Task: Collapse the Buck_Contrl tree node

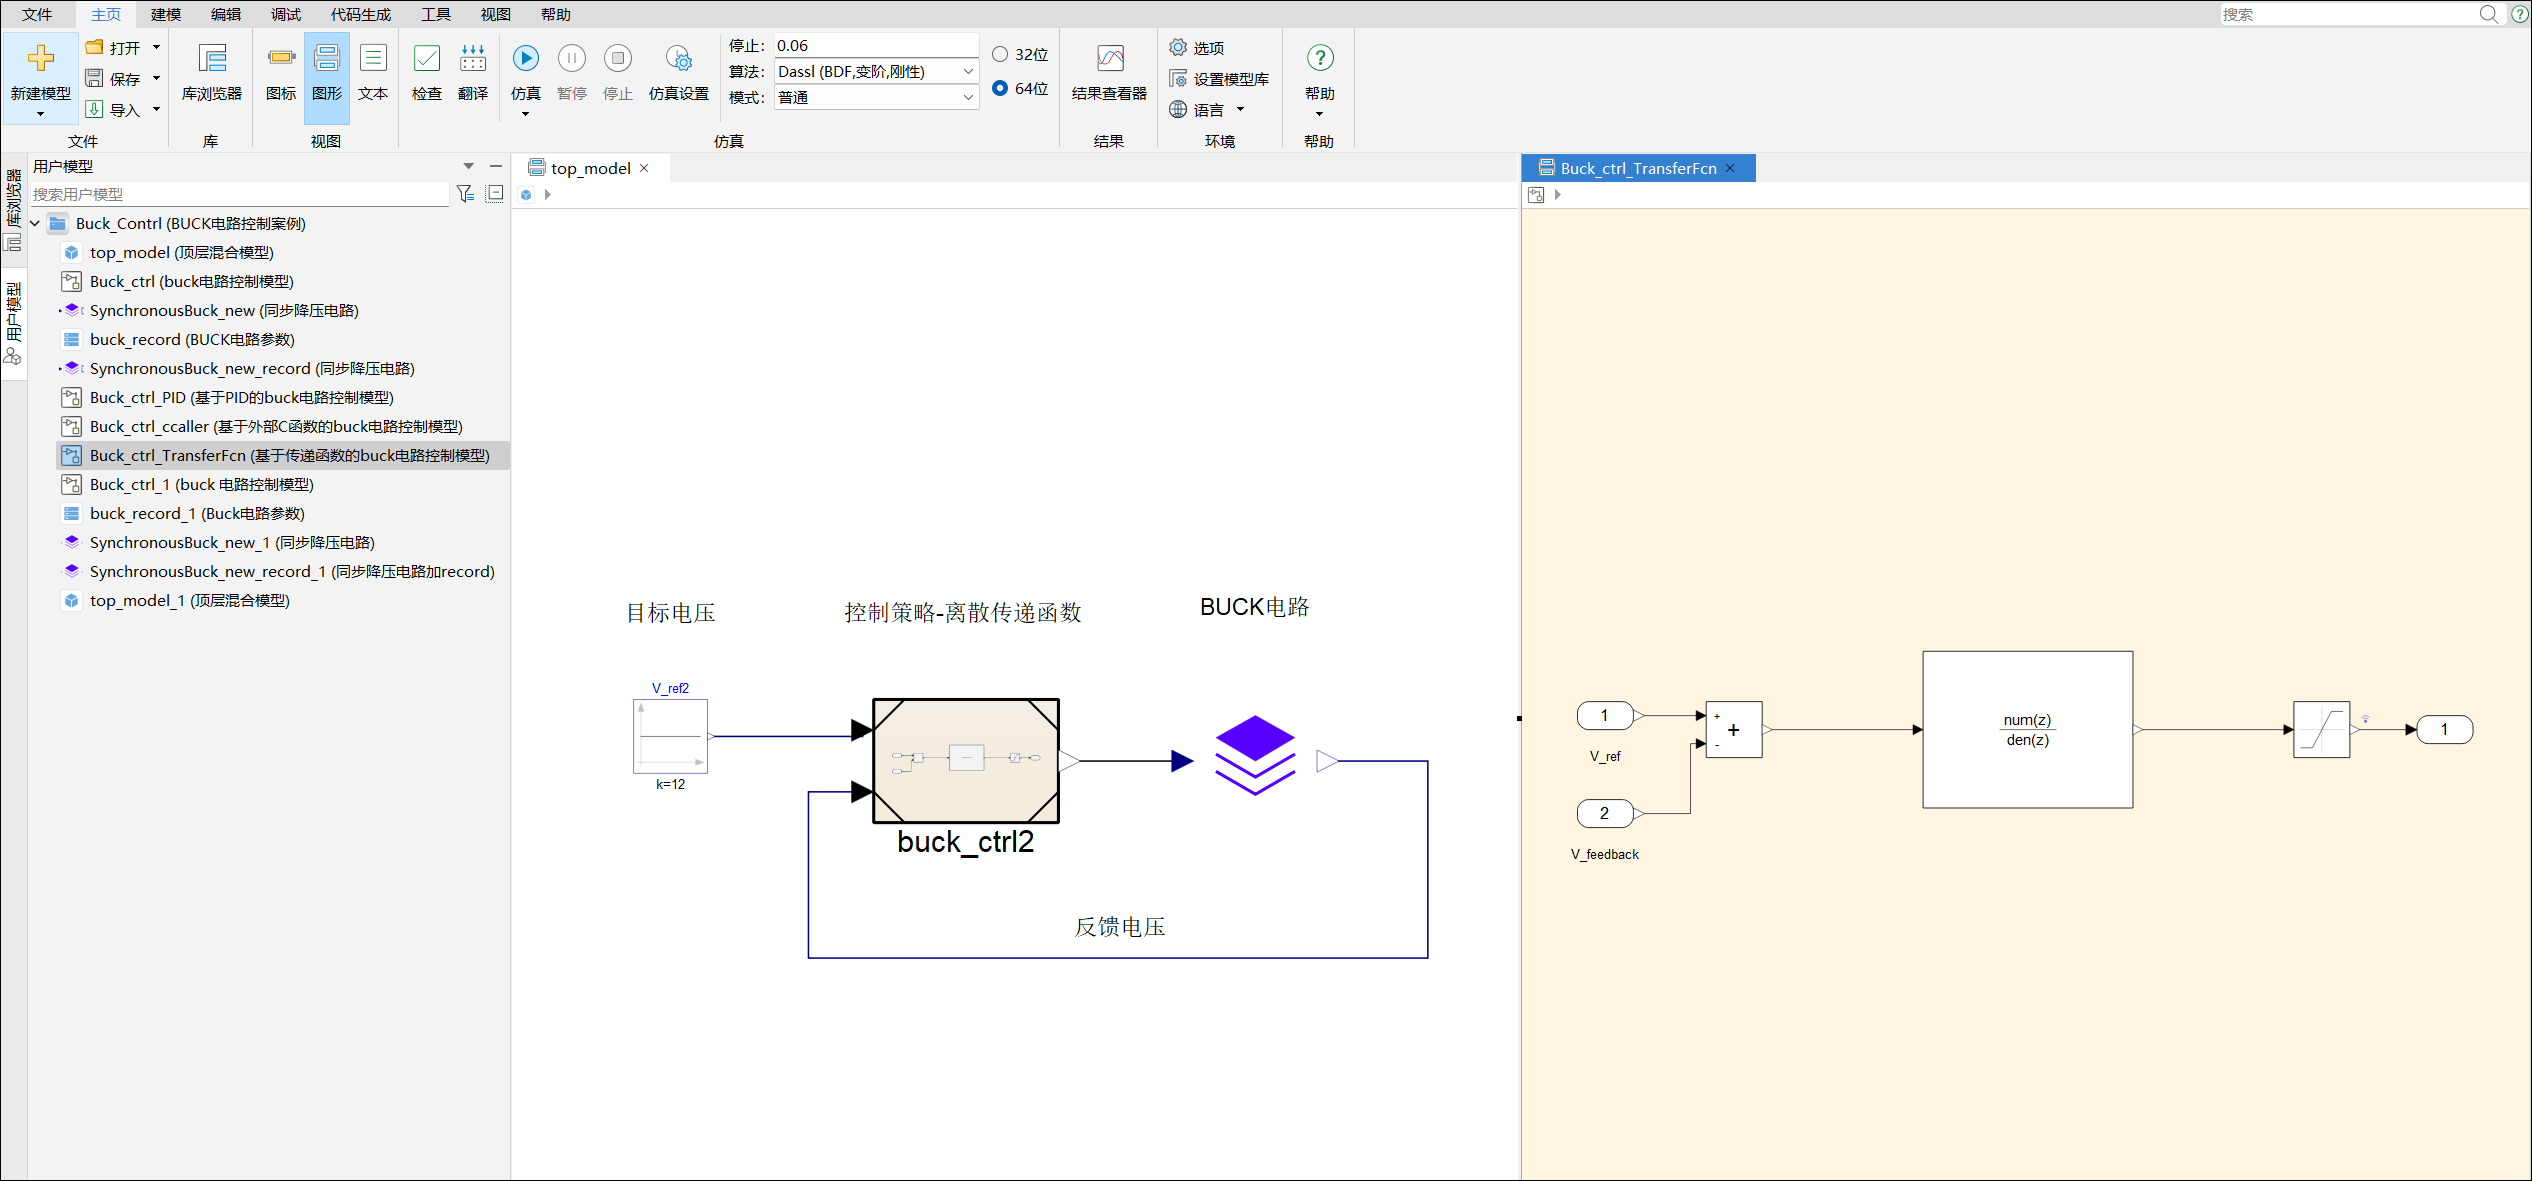Action: (x=35, y=223)
